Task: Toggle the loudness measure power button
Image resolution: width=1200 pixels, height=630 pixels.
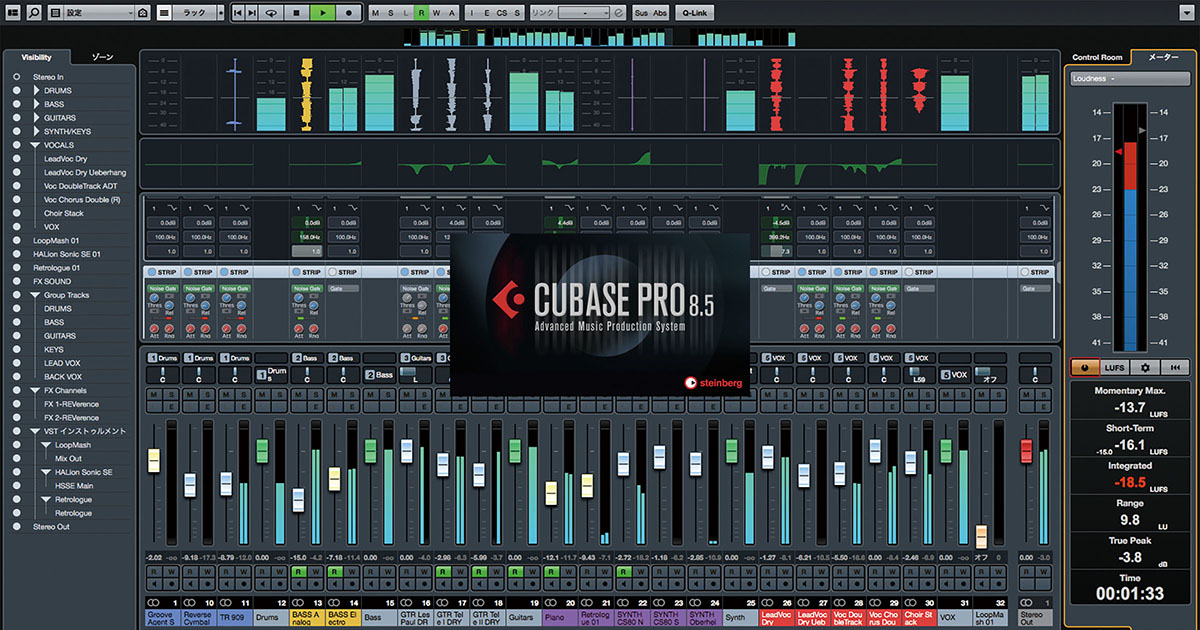Action: (x=1085, y=367)
